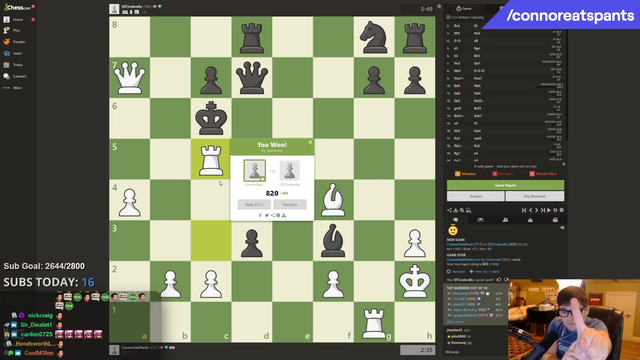Click the download game icon
Viewport: 640px width, 360px height.
click(456, 210)
